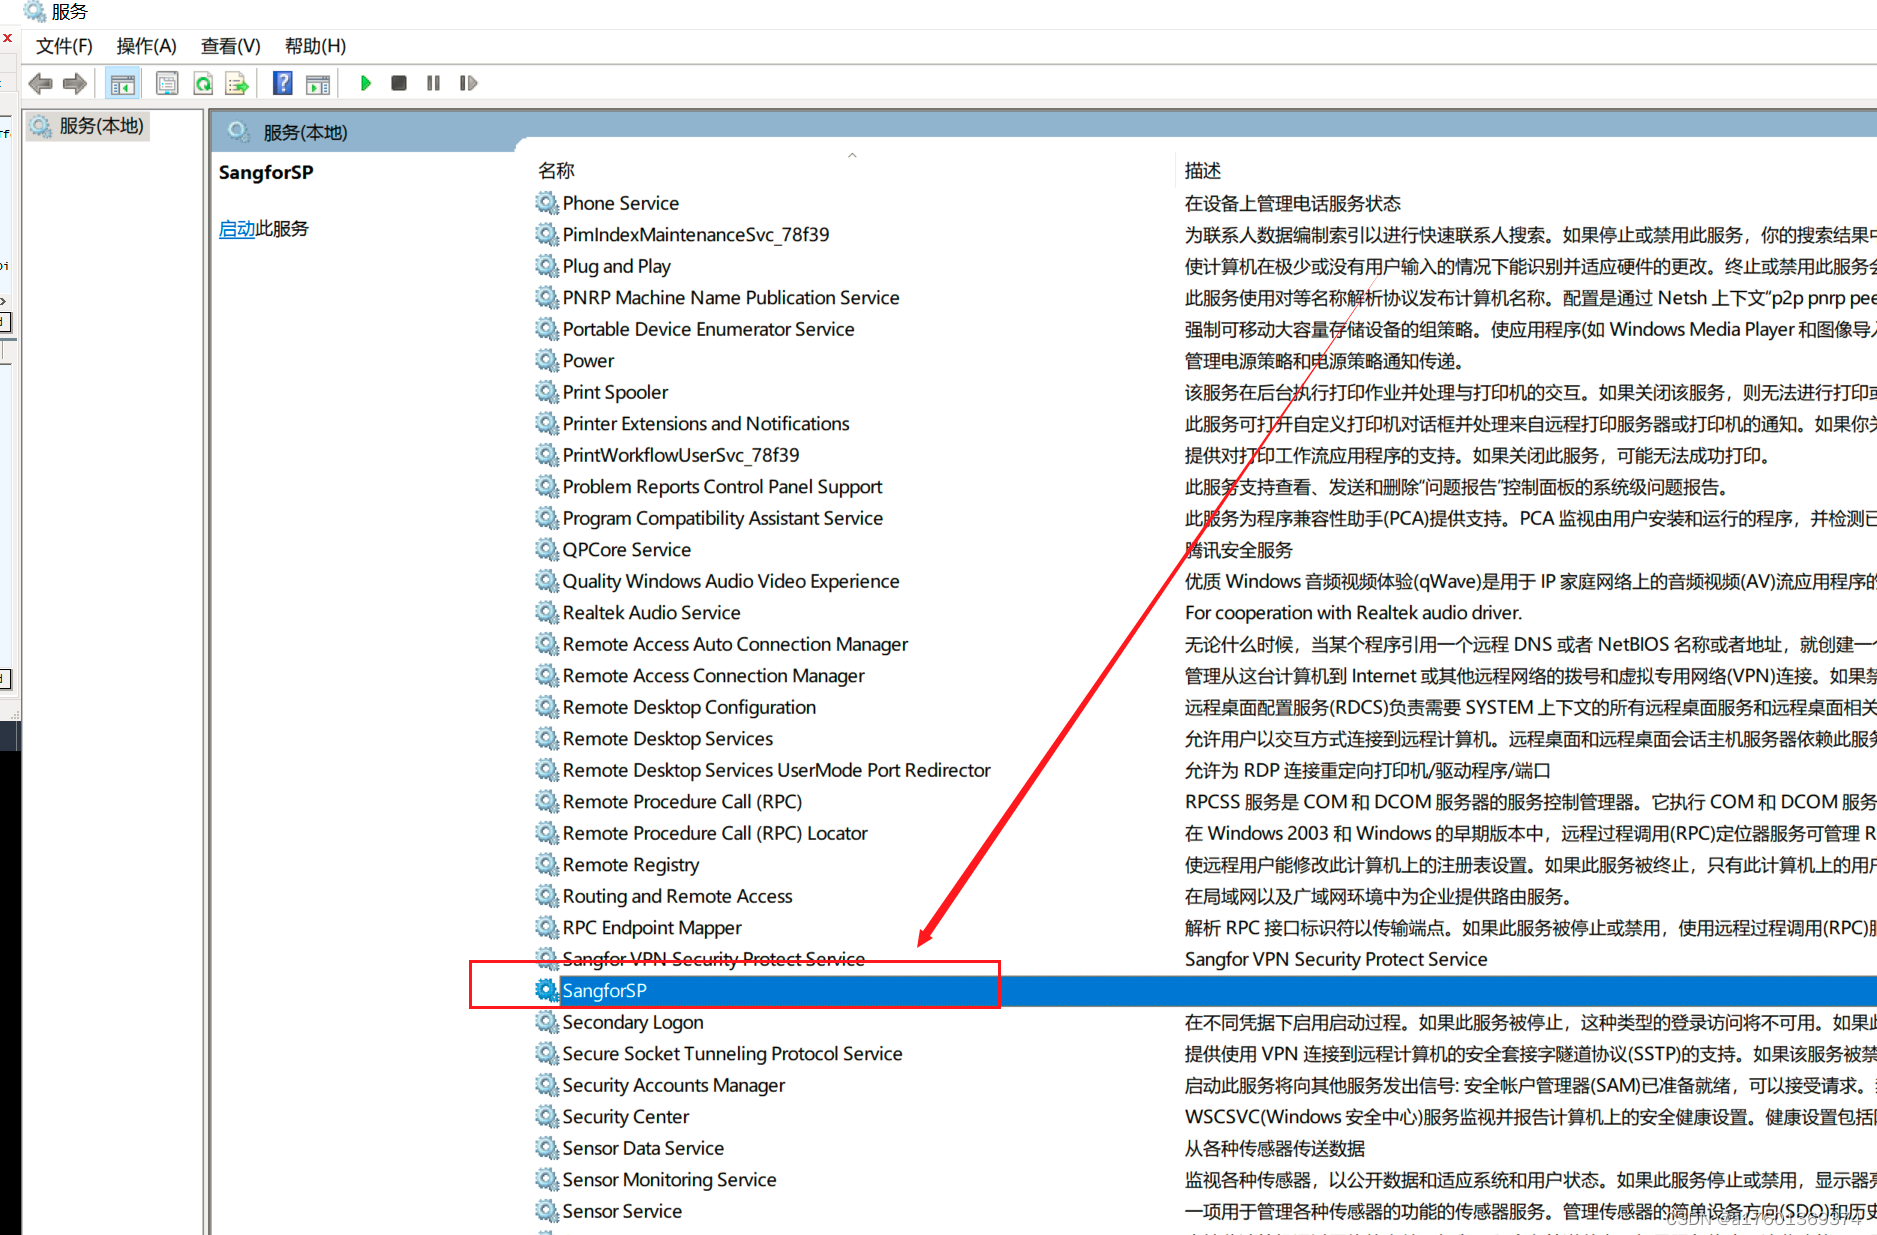The height and width of the screenshot is (1235, 1877).
Task: Click the Remote Registry gear icon
Action: pyautogui.click(x=547, y=865)
